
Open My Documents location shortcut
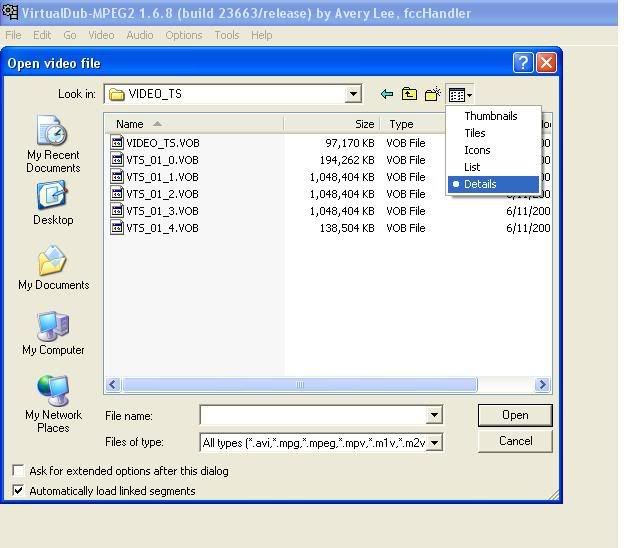(53, 268)
